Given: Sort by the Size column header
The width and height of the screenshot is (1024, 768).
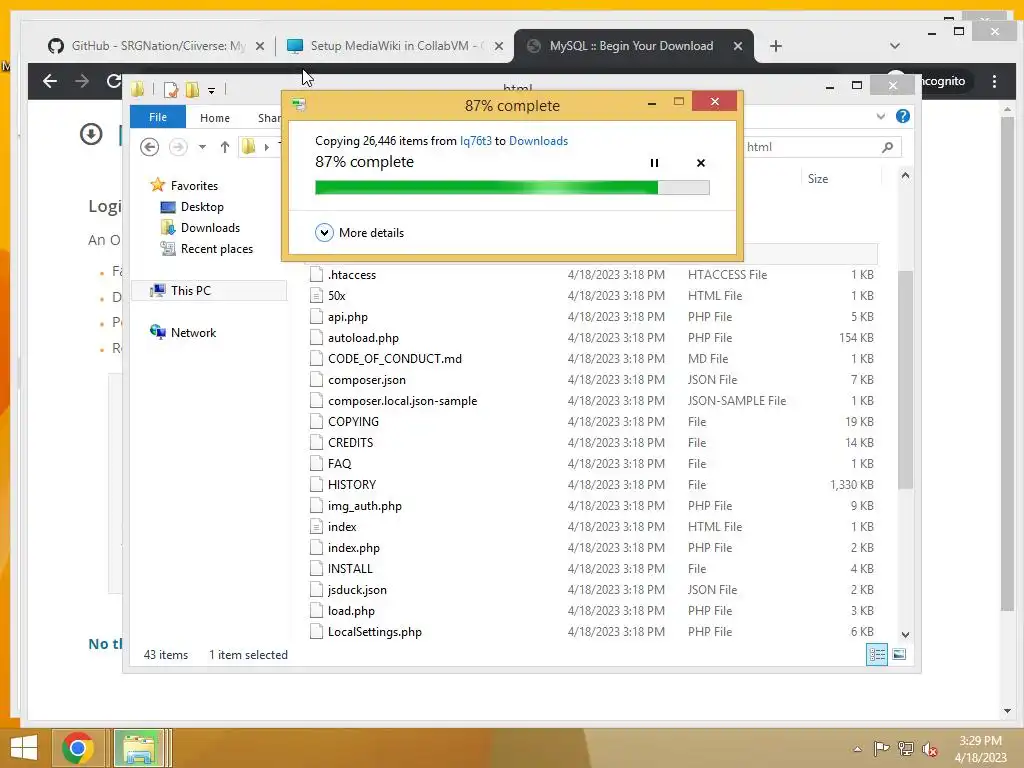Looking at the screenshot, I should click(x=818, y=178).
